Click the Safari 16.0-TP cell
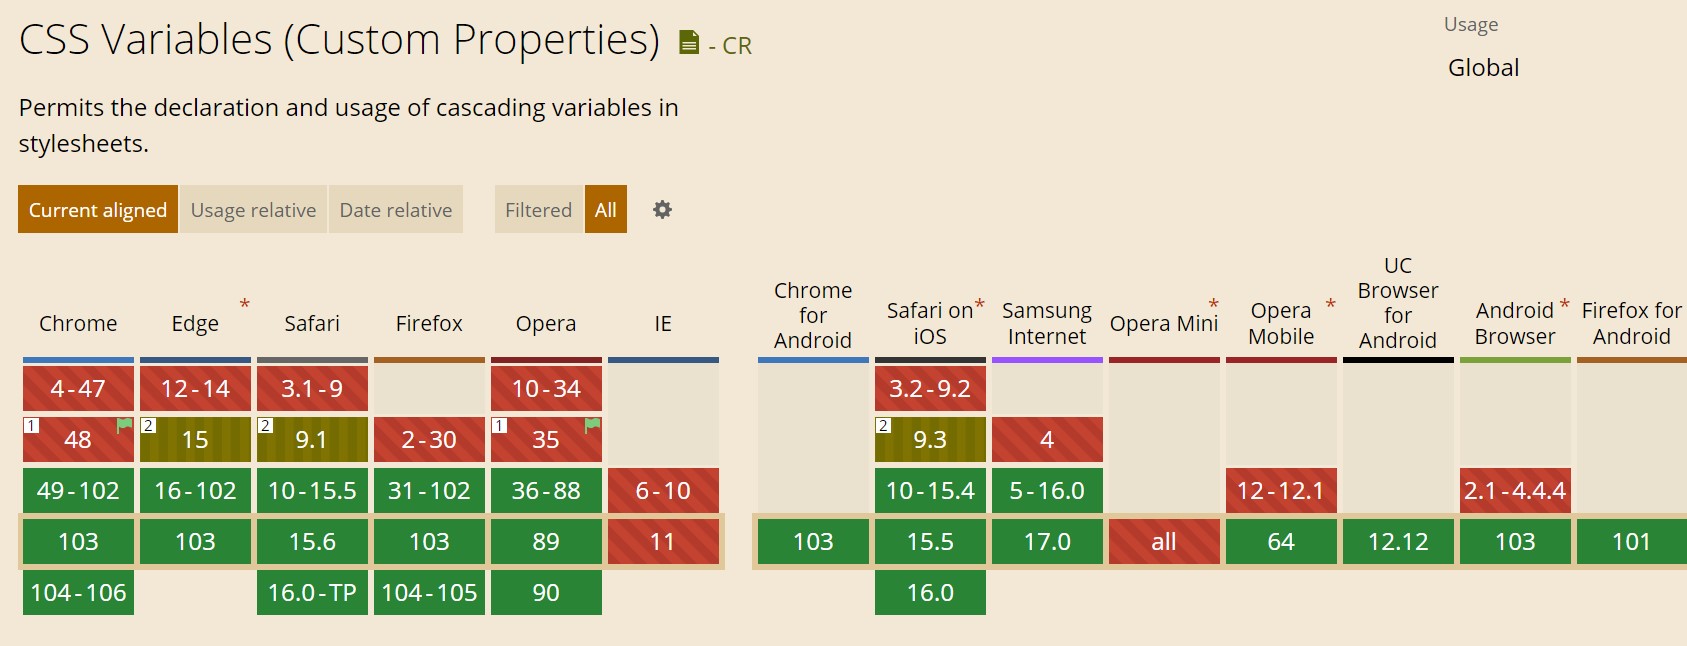Image resolution: width=1687 pixels, height=646 pixels. coord(312,593)
